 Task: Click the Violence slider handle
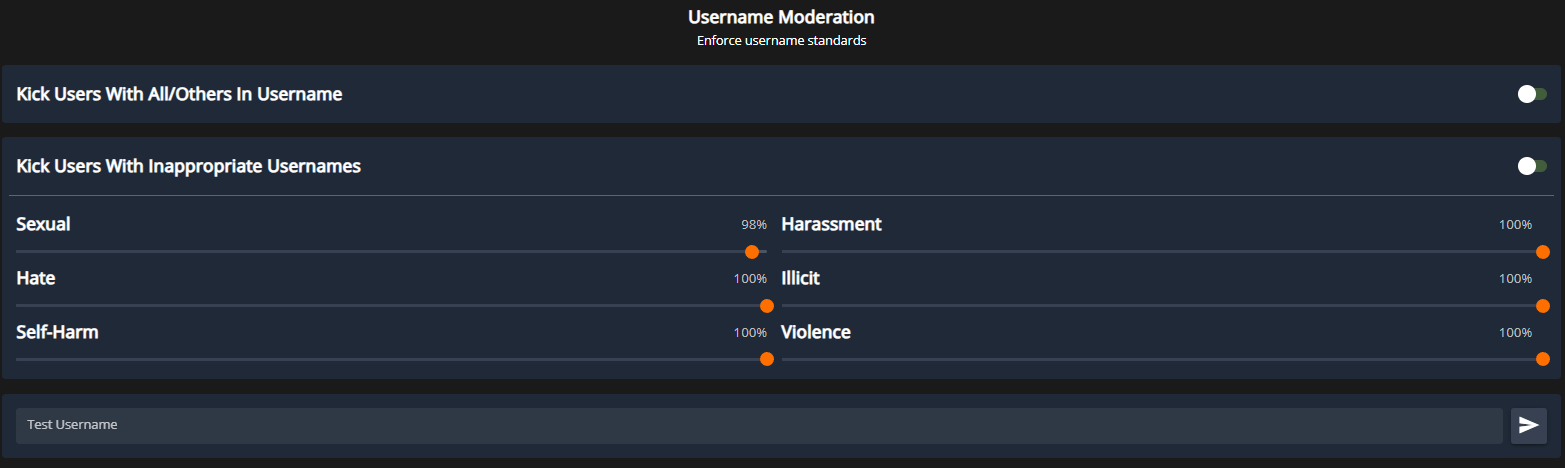(1542, 359)
